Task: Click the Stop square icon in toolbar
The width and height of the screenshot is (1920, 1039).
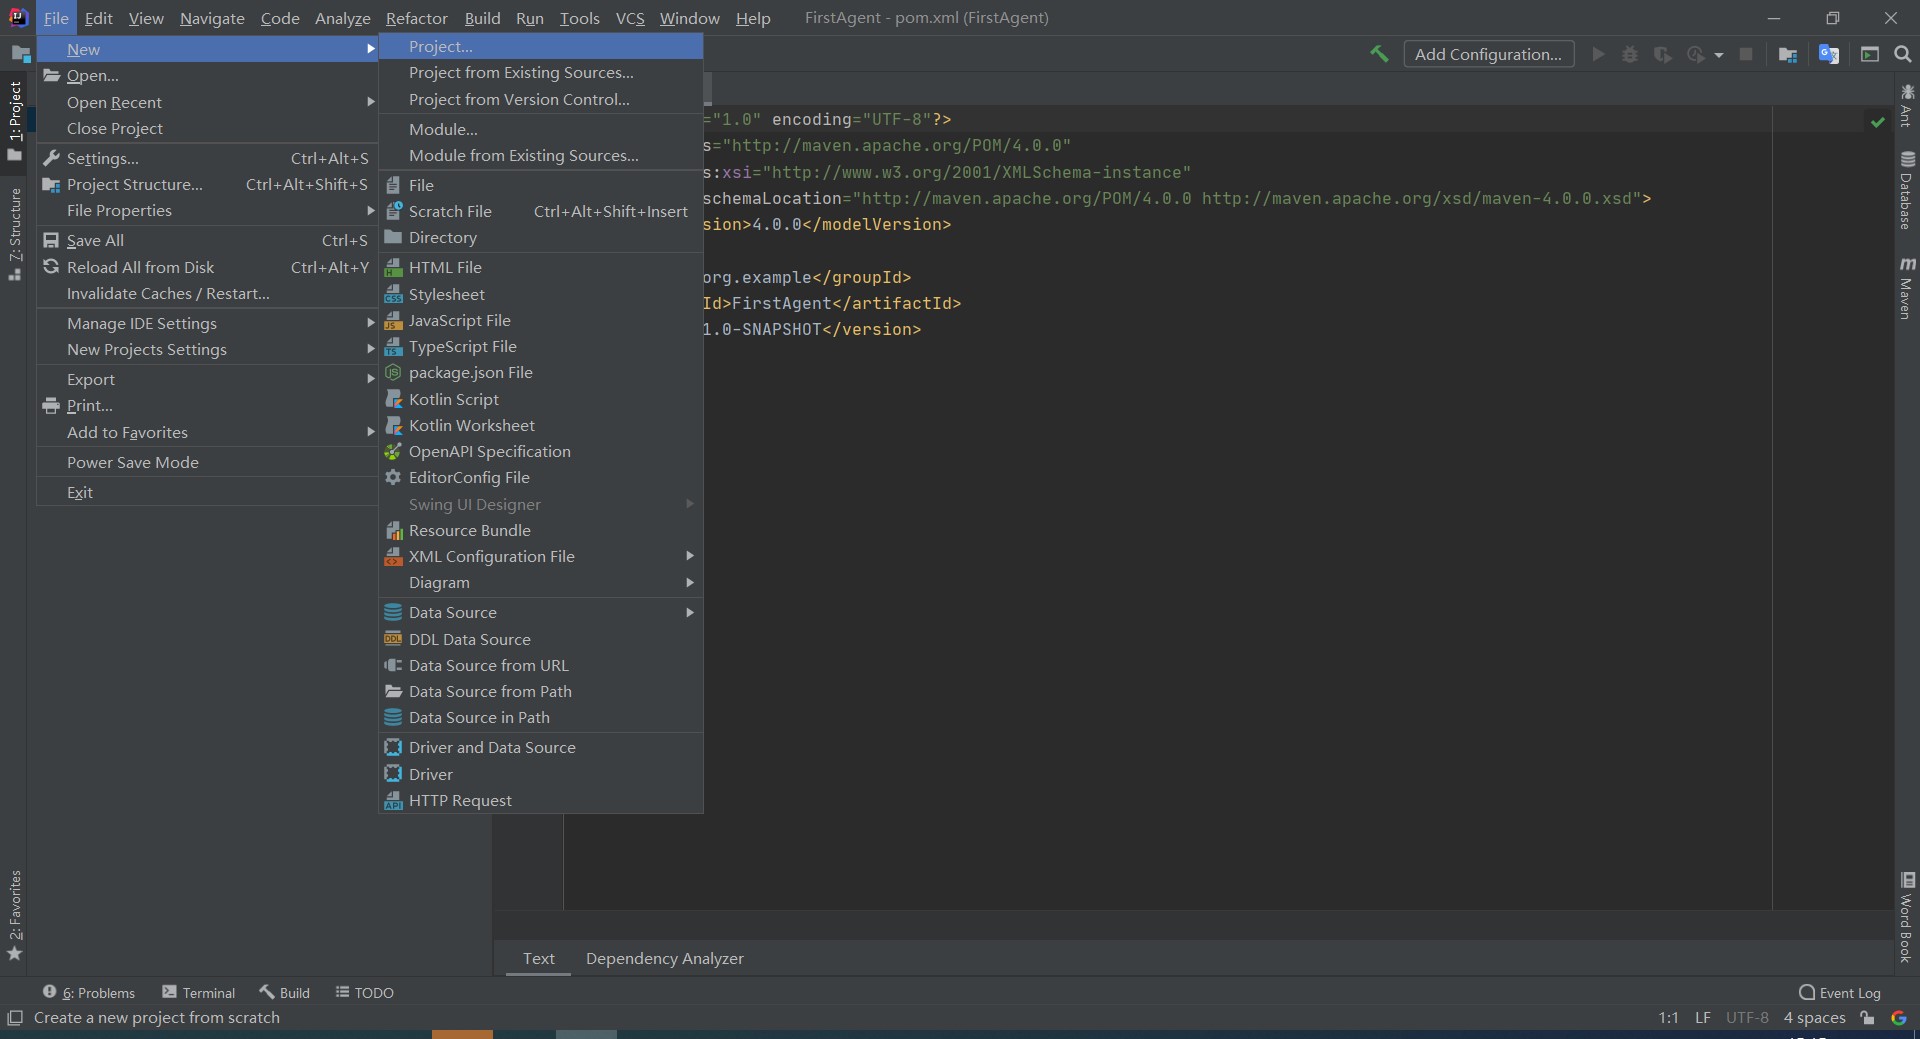Action: [x=1746, y=54]
